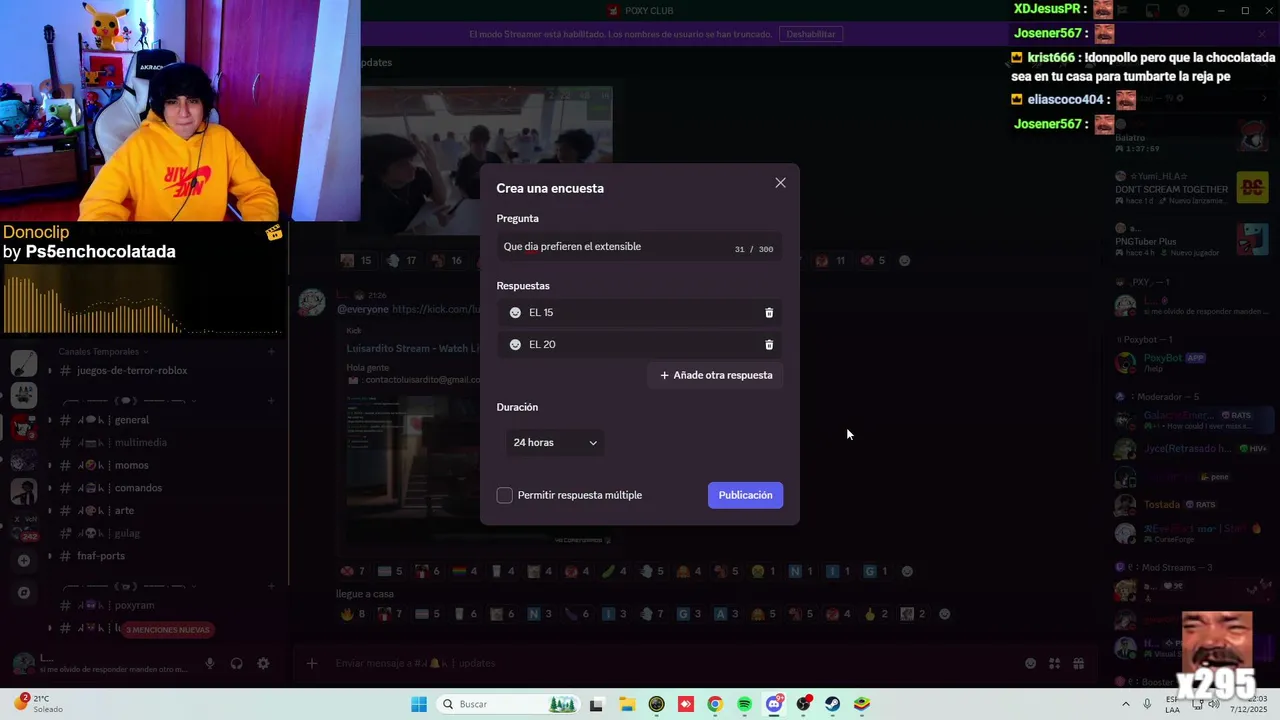Open the 24 horas duration dropdown

[x=555, y=442]
